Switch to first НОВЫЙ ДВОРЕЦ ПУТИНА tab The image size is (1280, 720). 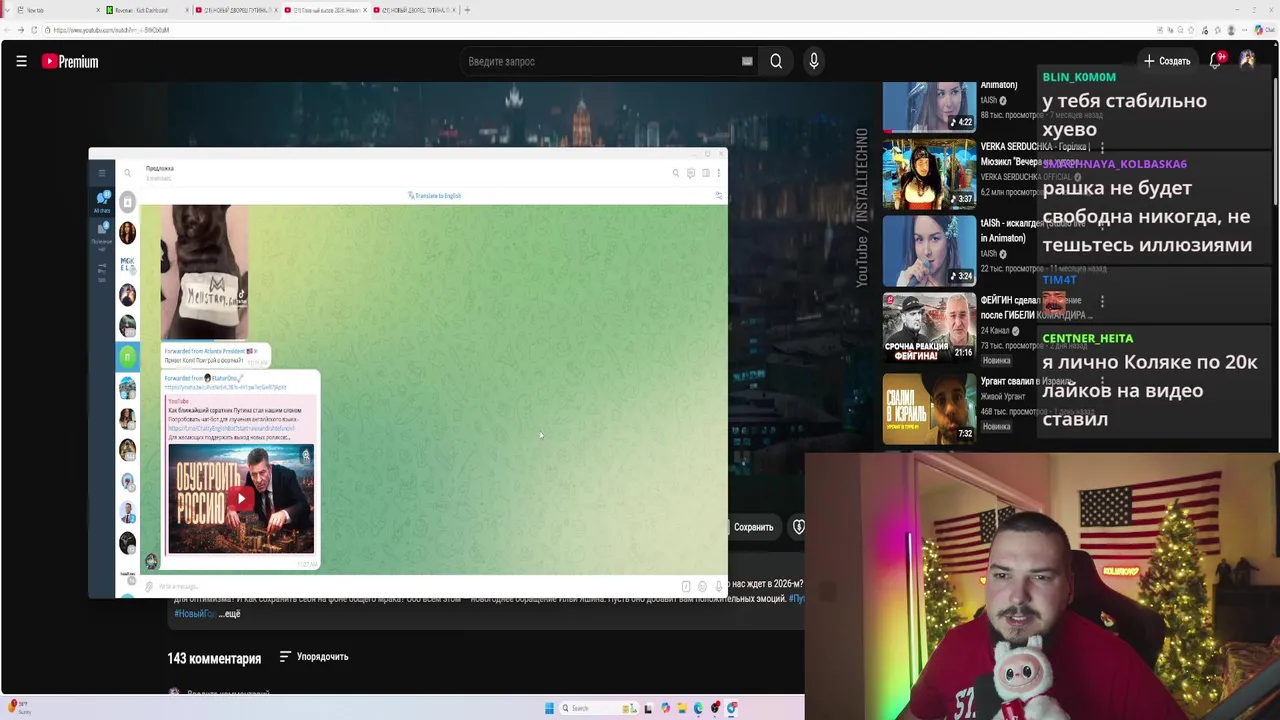point(235,10)
